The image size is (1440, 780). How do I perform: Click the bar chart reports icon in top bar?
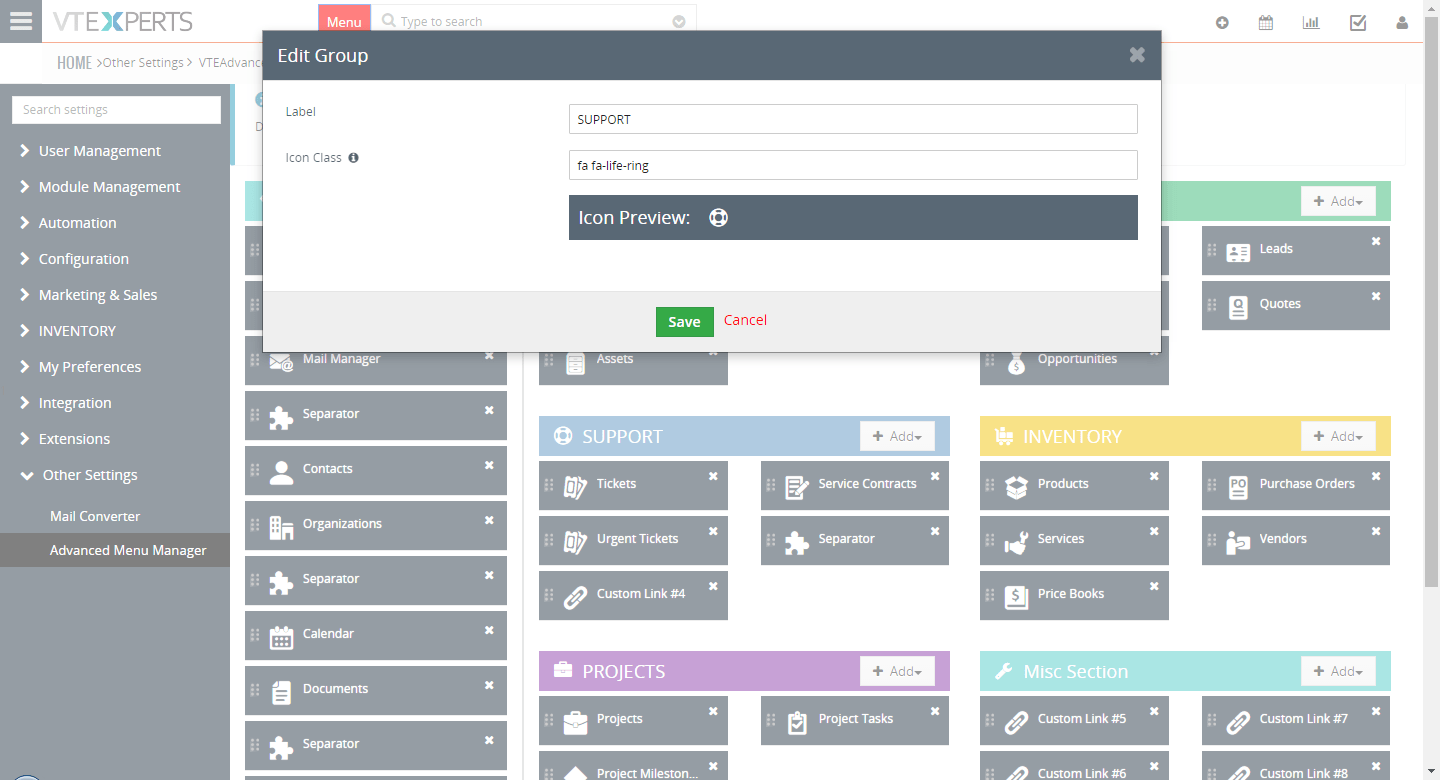click(x=1311, y=21)
